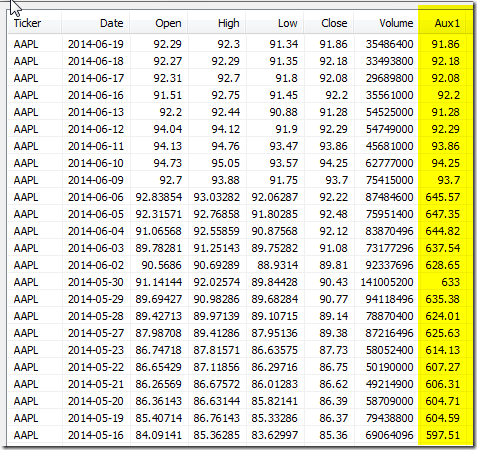
Task: Select the date cell 2014-05-20
Action: pyautogui.click(x=96, y=401)
